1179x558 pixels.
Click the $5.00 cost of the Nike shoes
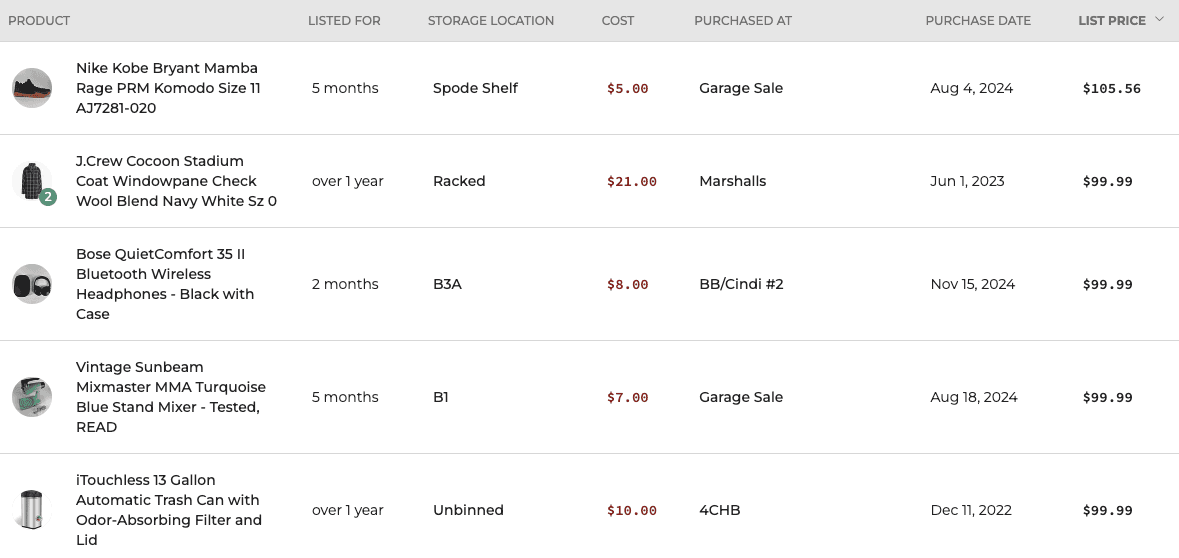click(x=628, y=89)
